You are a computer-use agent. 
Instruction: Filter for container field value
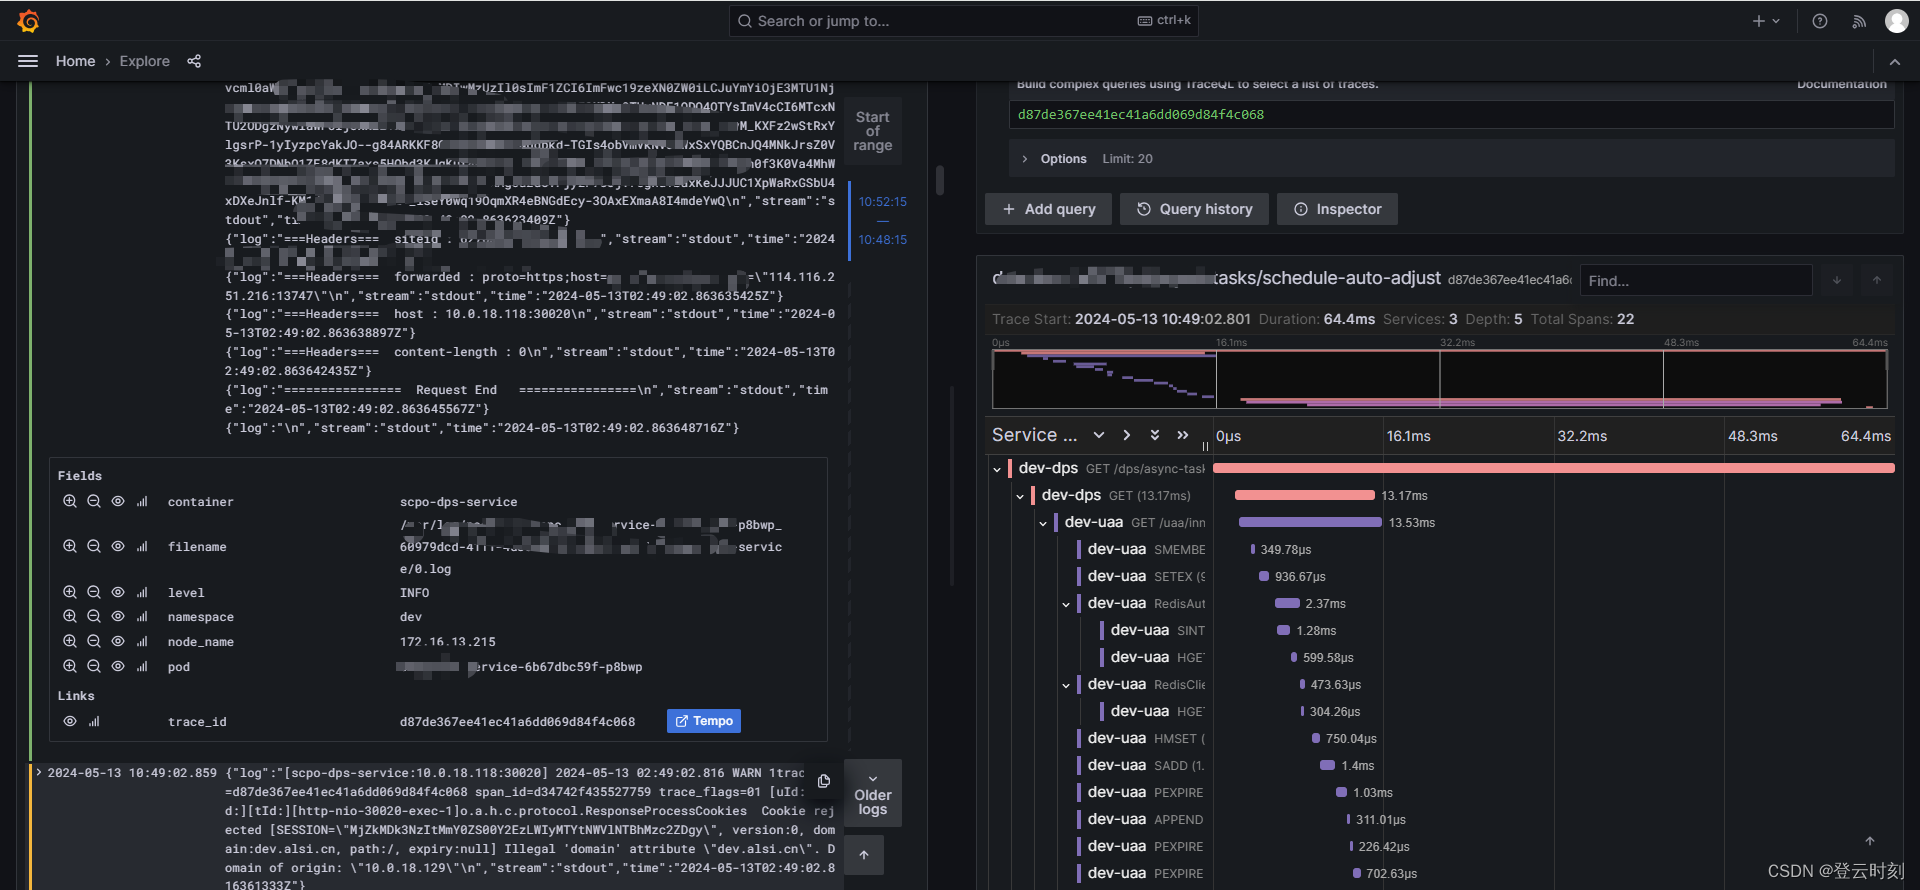(70, 502)
